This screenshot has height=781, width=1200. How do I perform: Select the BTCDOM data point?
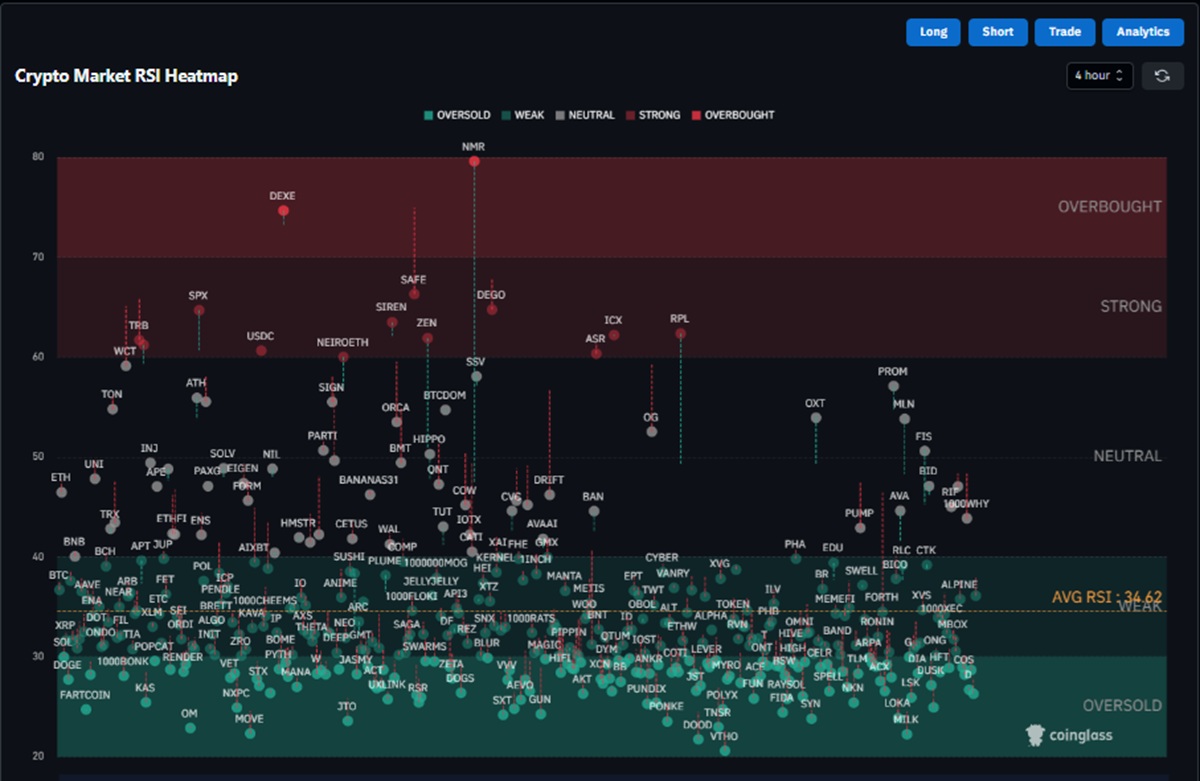445,410
